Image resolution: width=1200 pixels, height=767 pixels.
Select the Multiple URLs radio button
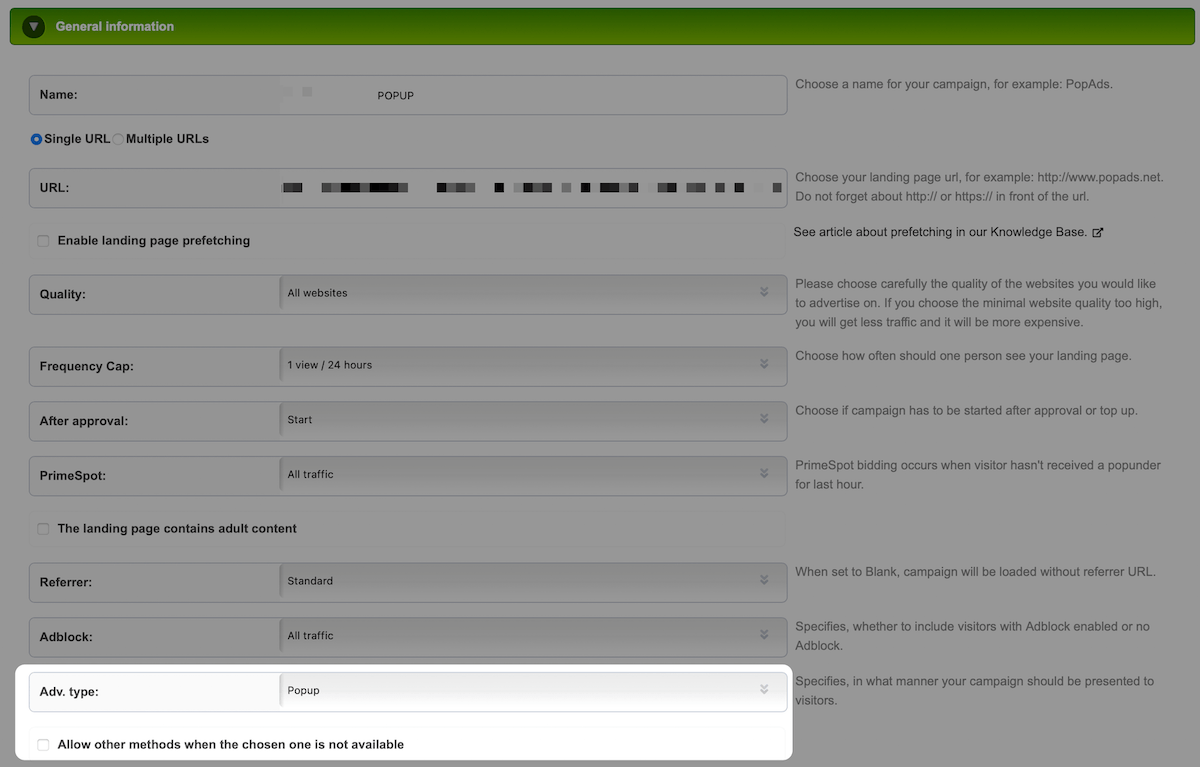pos(118,139)
